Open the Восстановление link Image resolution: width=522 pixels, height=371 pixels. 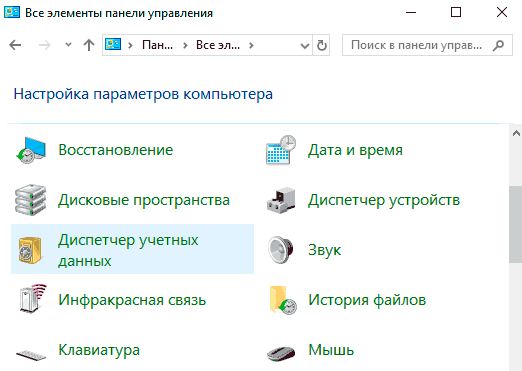(116, 150)
